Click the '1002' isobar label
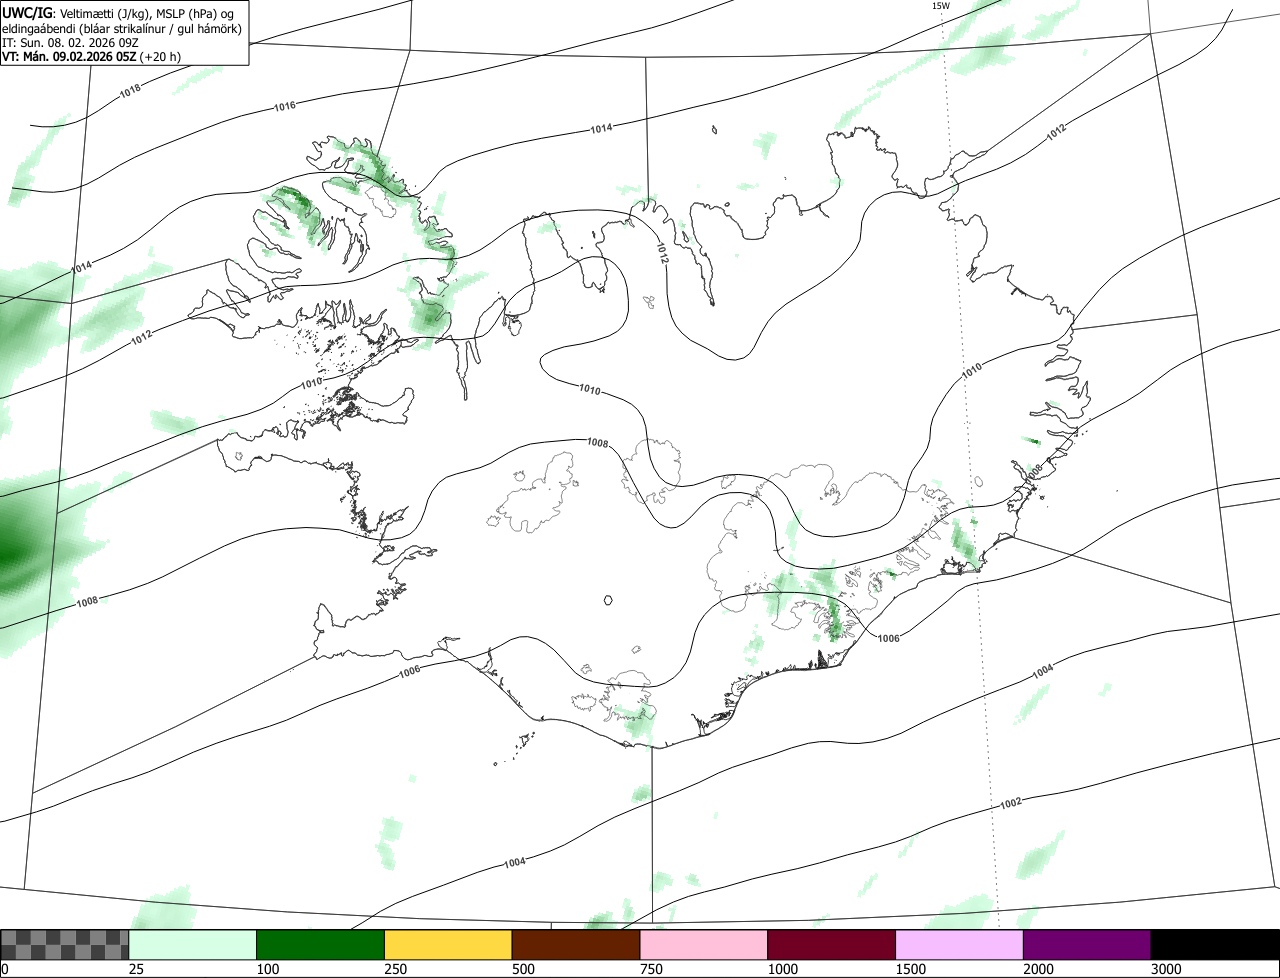The height and width of the screenshot is (978, 1280). pos(1010,804)
